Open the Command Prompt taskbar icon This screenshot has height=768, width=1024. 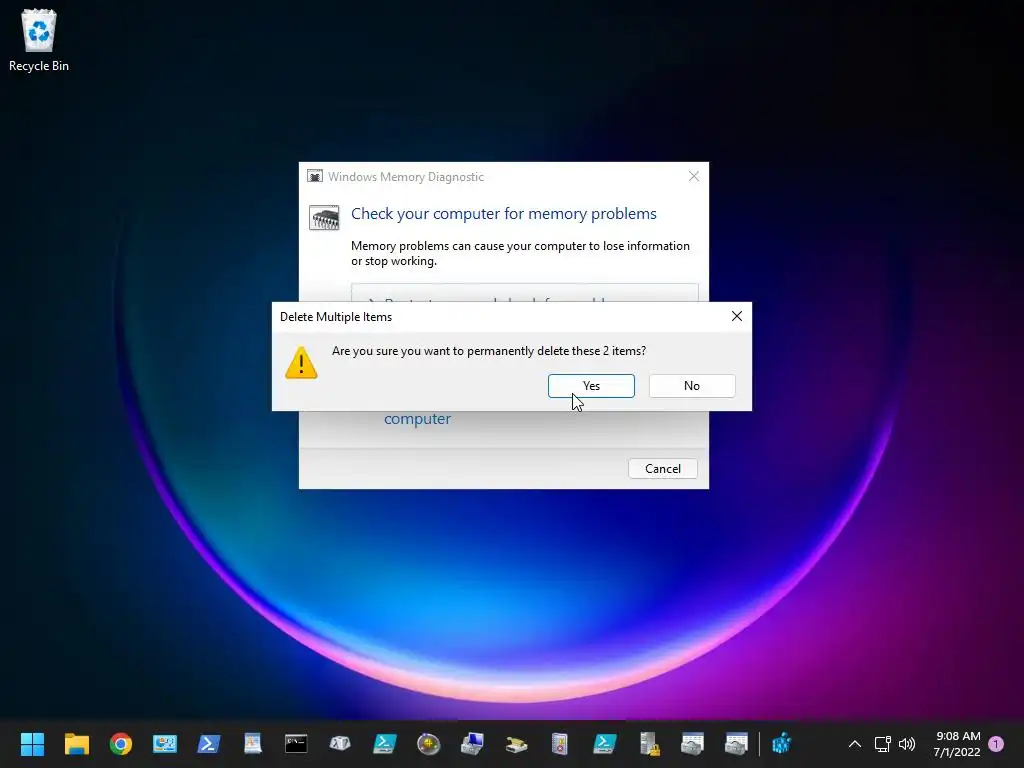(x=296, y=744)
